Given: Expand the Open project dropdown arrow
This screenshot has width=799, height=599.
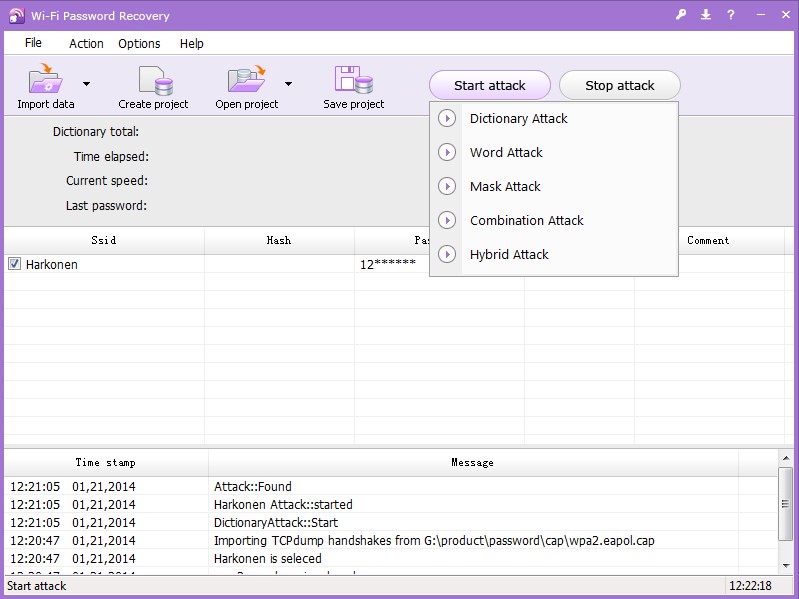Looking at the screenshot, I should [x=288, y=84].
